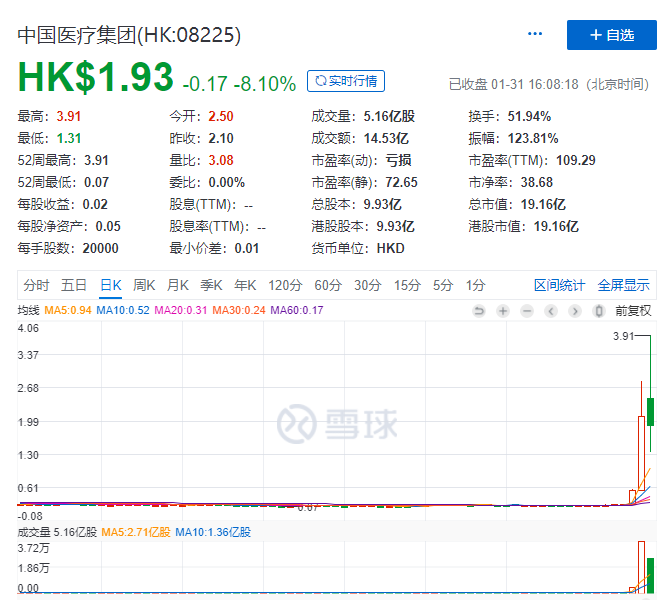Click the latest green candlestick on chart
Image resolution: width=667 pixels, height=600 pixels.
[651, 411]
